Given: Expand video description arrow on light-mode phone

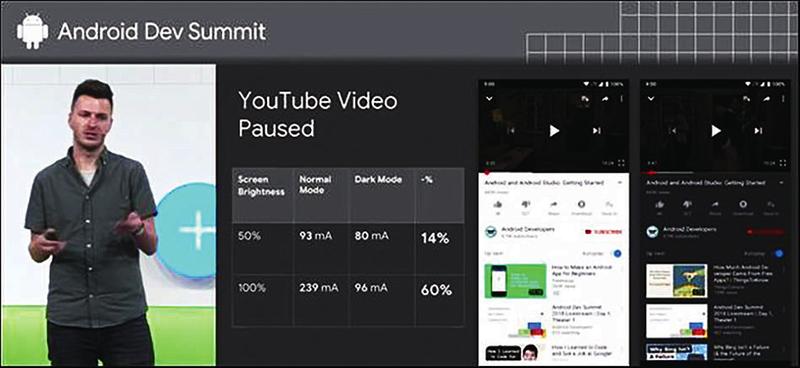Looking at the screenshot, I should point(620,182).
